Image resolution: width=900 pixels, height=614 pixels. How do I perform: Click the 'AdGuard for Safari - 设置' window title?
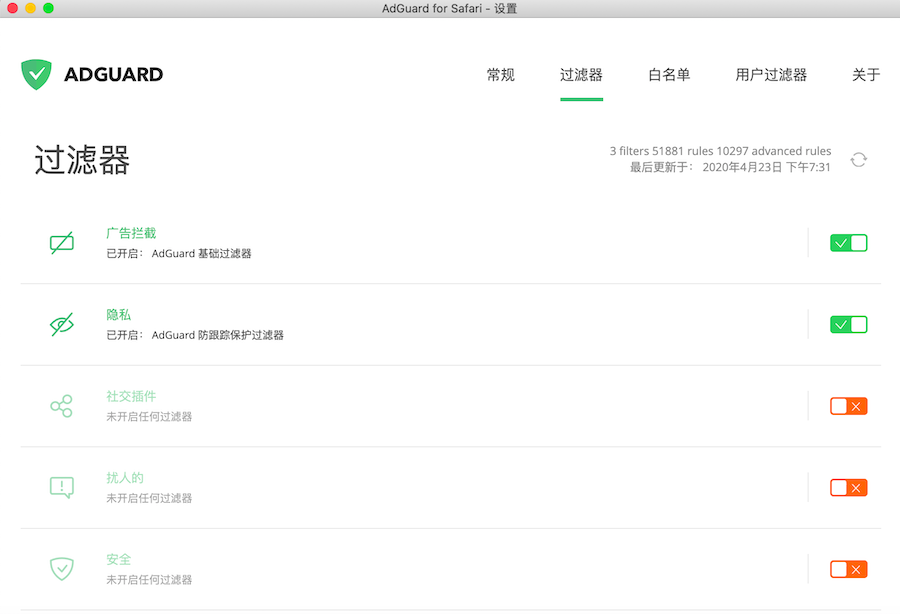click(449, 9)
